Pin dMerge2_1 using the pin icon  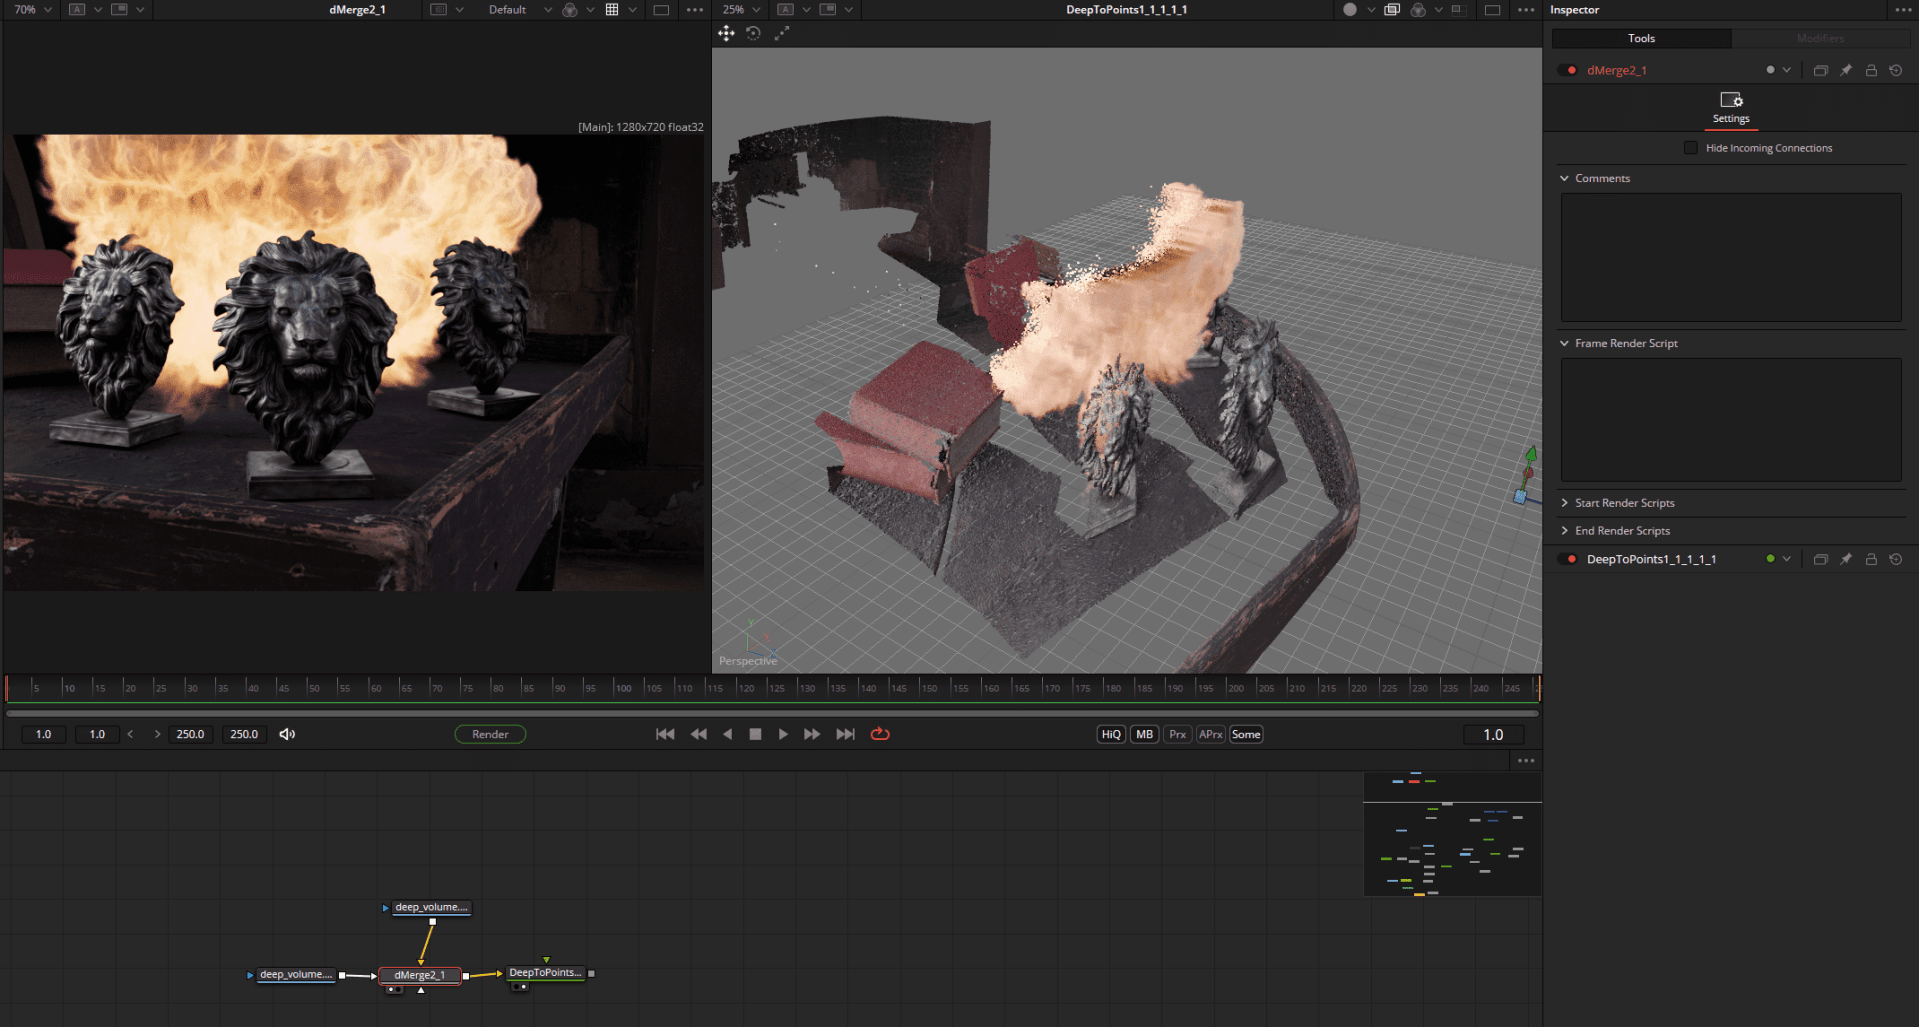pos(1846,70)
